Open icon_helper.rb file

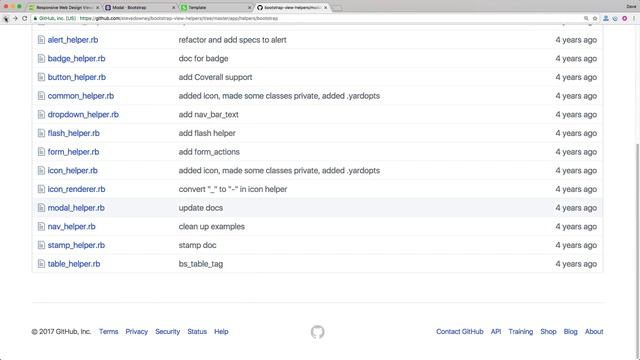[73, 171]
